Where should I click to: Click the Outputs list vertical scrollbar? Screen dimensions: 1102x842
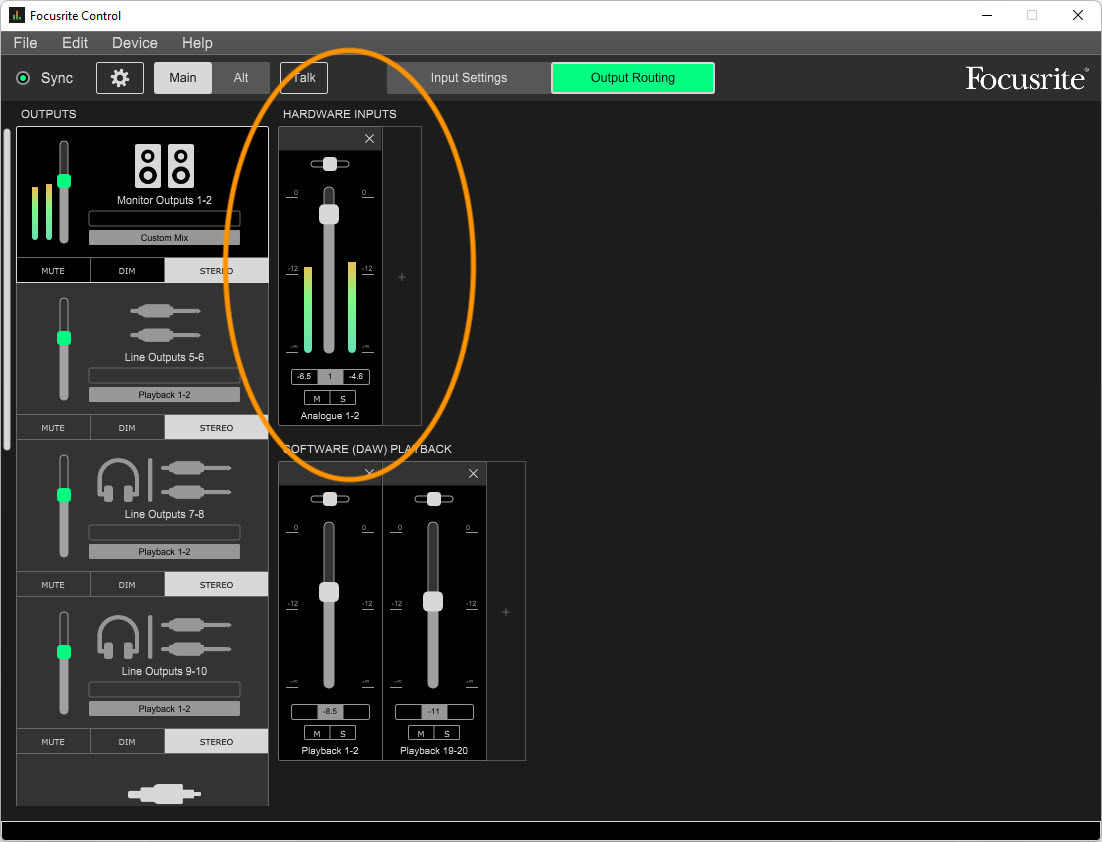7,288
